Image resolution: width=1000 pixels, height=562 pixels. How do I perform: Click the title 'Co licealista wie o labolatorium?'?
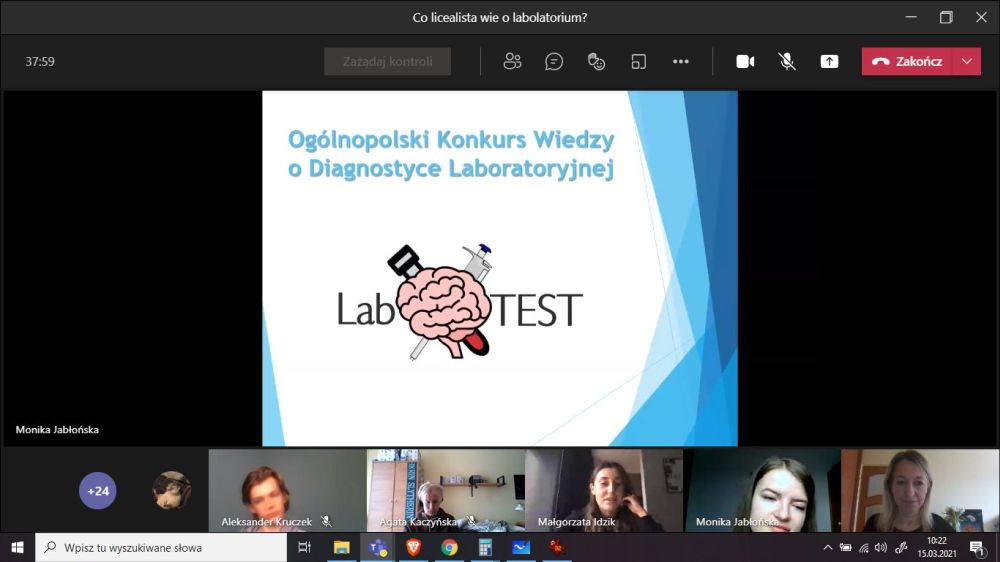pyautogui.click(x=499, y=17)
